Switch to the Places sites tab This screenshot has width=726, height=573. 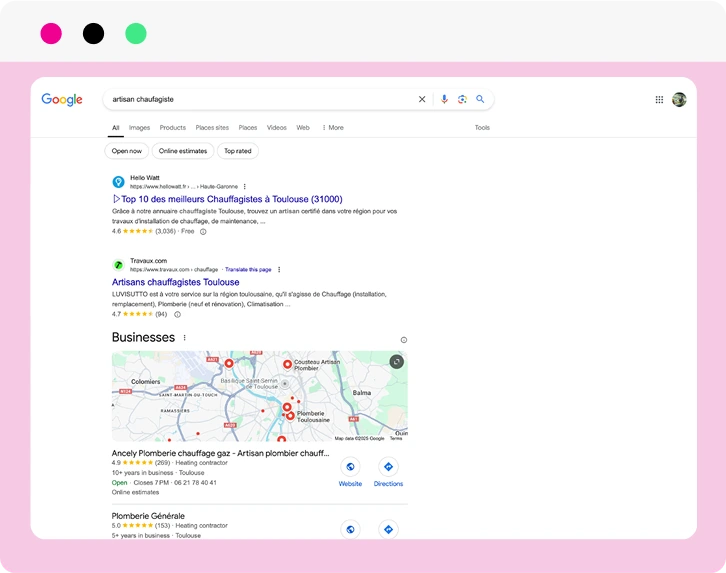point(212,128)
